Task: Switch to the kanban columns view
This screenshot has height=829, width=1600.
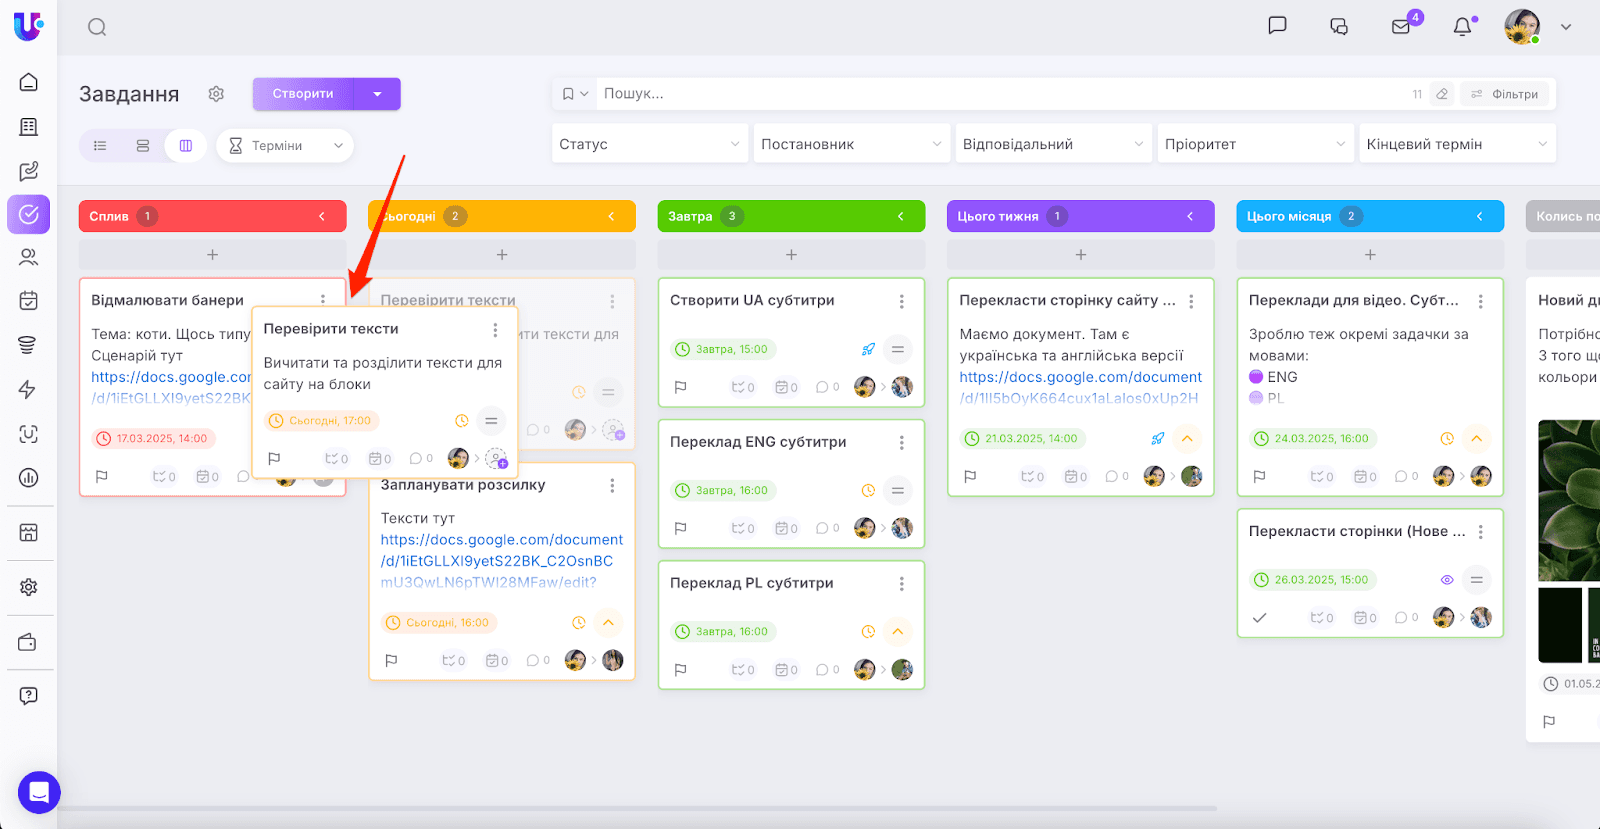Action: (x=186, y=146)
